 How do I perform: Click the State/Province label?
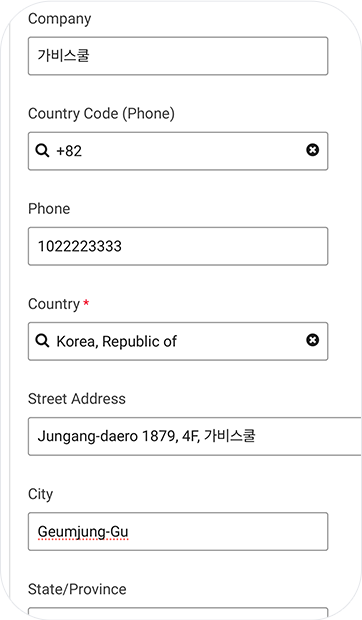[77, 589]
